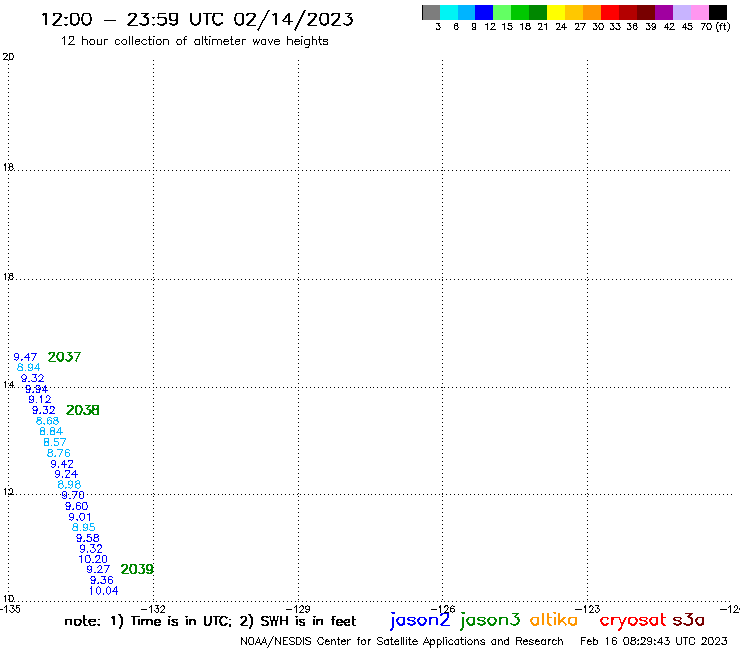
Task: Click the 9.47 wave height value
Action: point(25,357)
